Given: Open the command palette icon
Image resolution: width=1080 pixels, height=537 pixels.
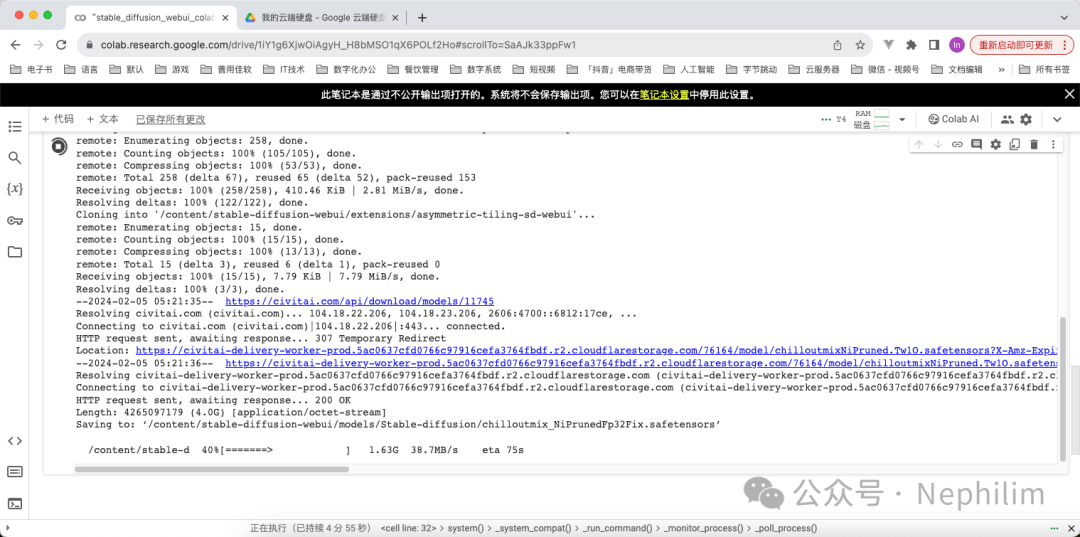Looking at the screenshot, I should 14,472.
